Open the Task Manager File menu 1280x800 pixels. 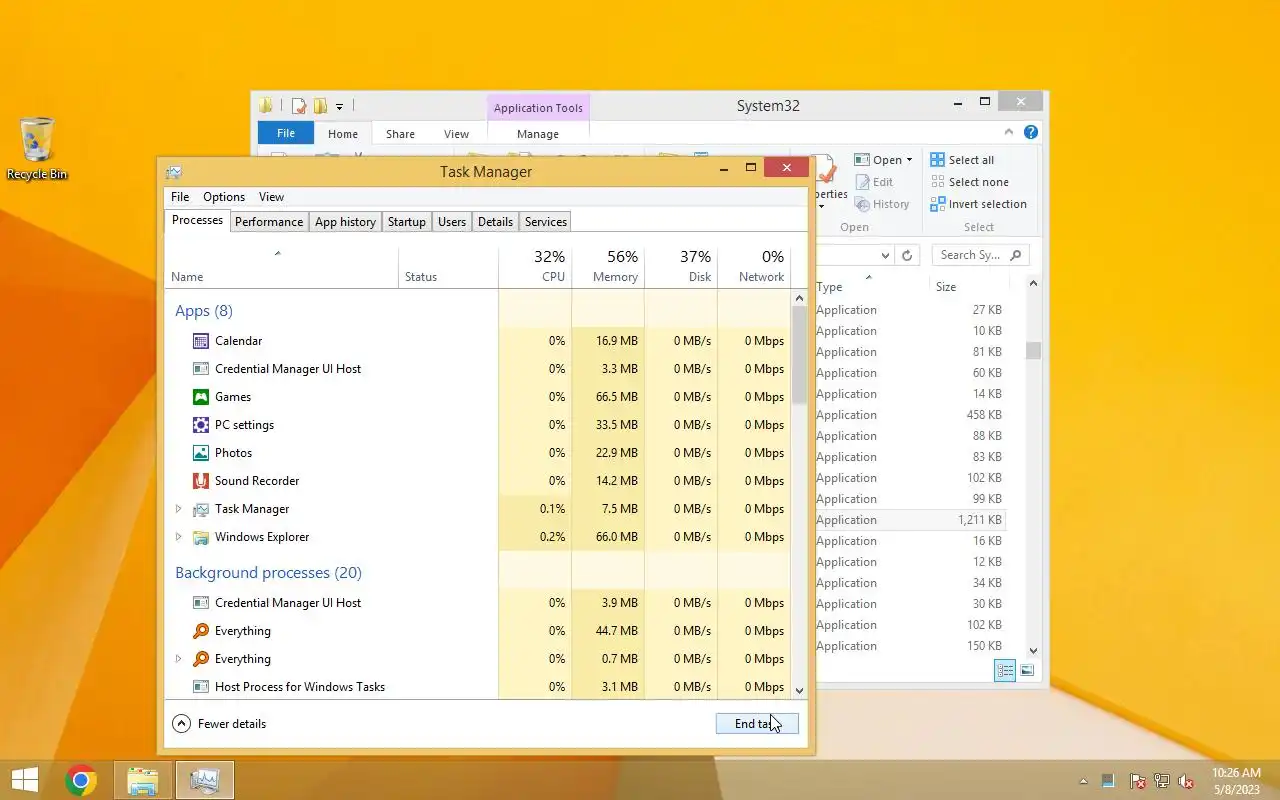[180, 197]
